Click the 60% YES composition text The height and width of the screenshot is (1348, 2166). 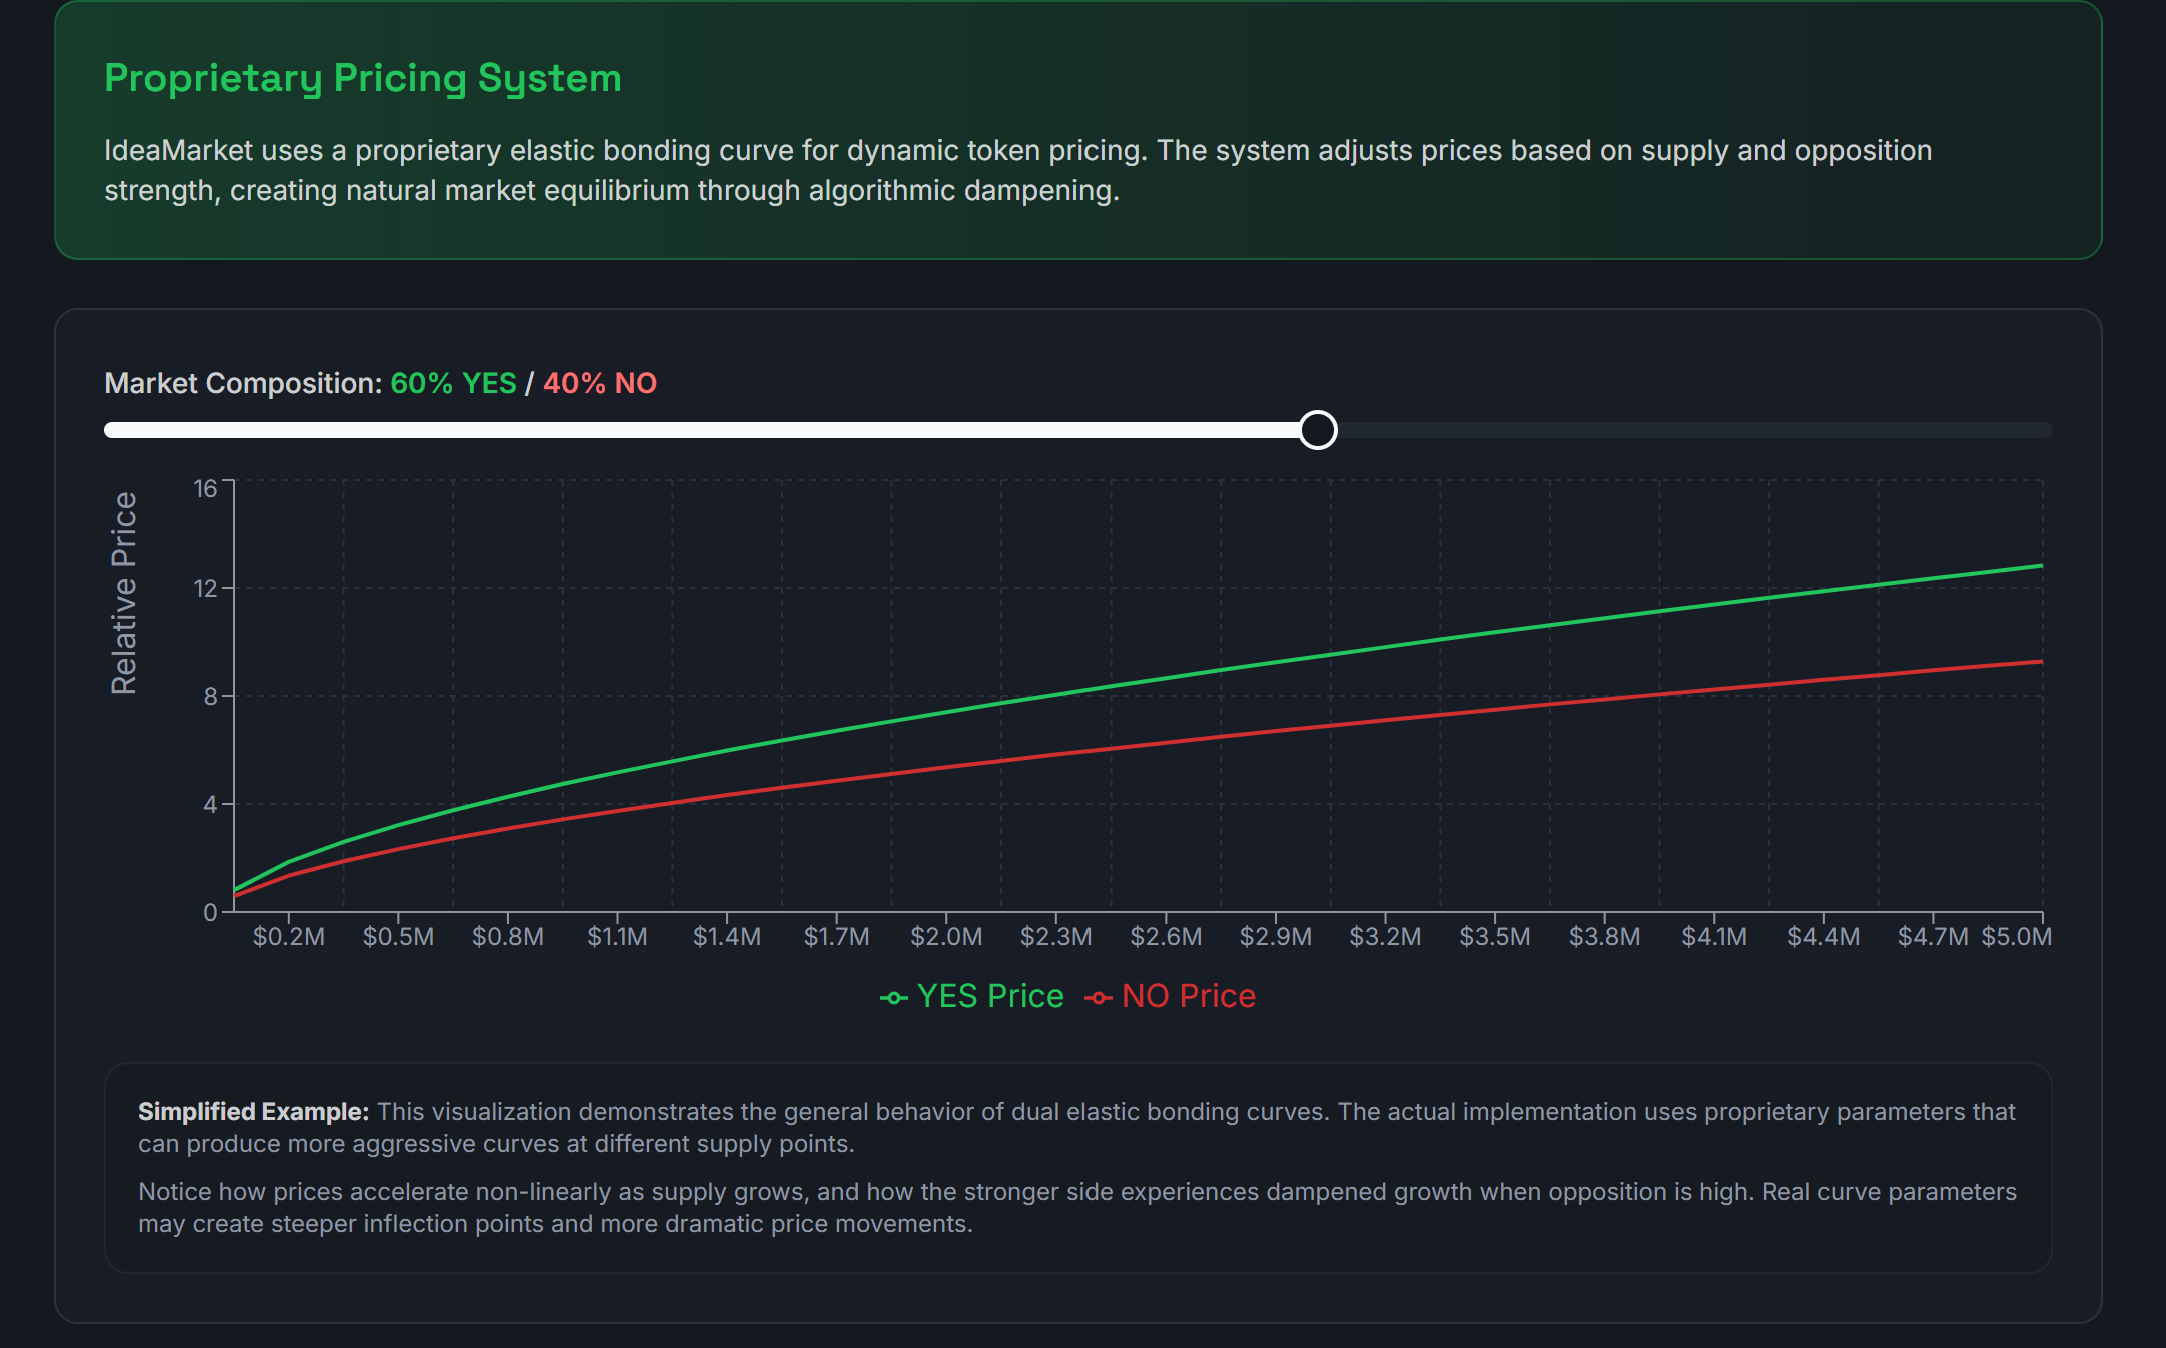point(453,383)
